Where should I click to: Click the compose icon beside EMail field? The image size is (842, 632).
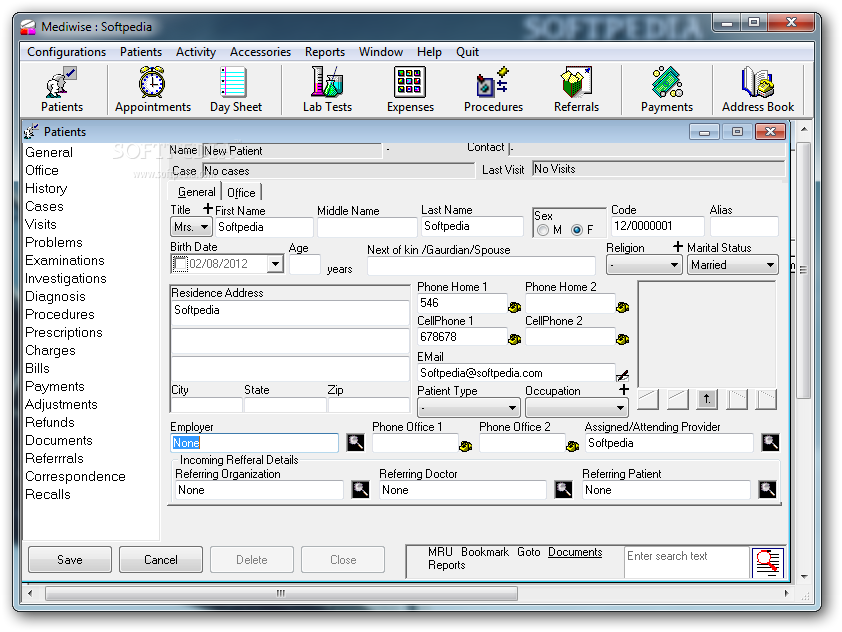tap(622, 375)
